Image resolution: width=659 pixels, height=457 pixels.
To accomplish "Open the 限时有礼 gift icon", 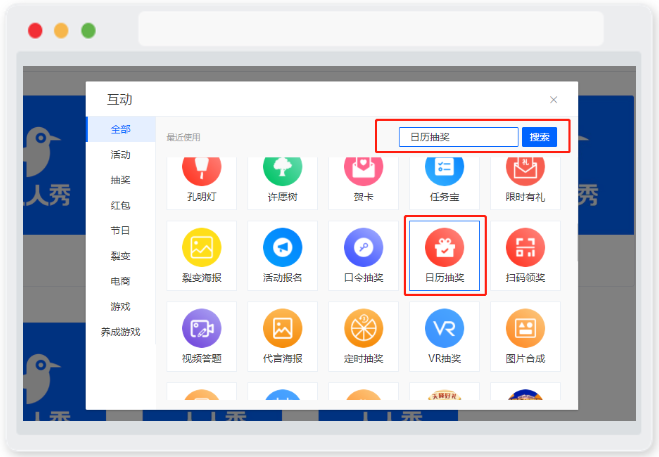I will (525, 170).
